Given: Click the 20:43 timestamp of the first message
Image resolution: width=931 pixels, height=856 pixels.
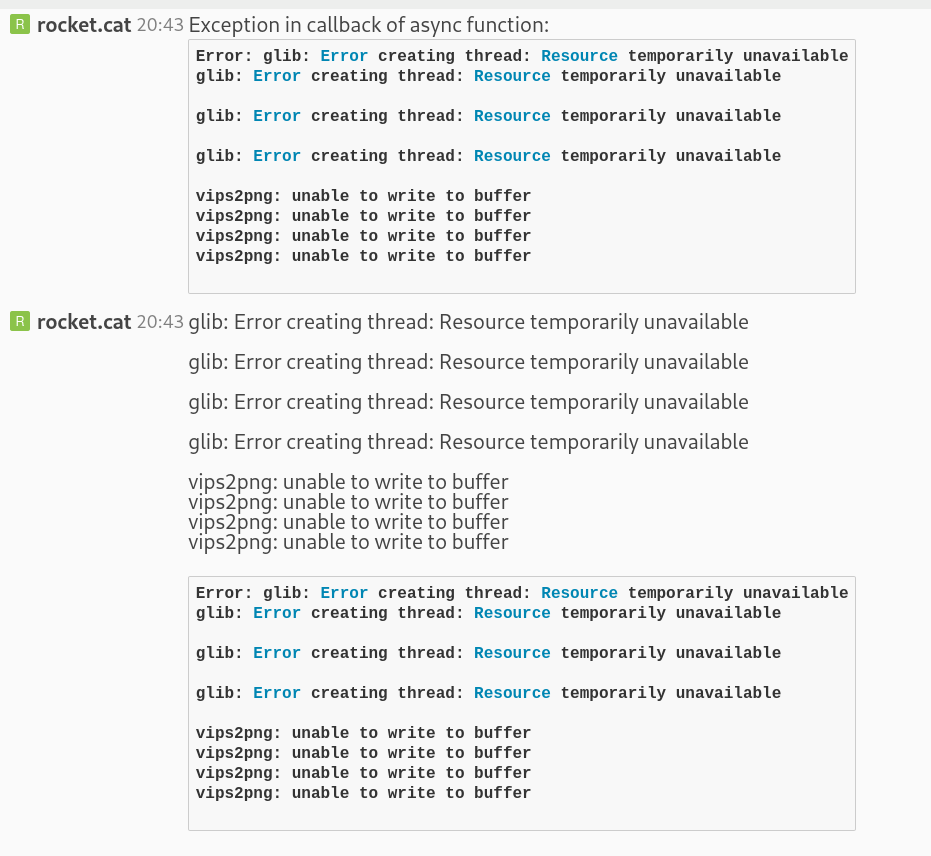Looking at the screenshot, I should 159,25.
